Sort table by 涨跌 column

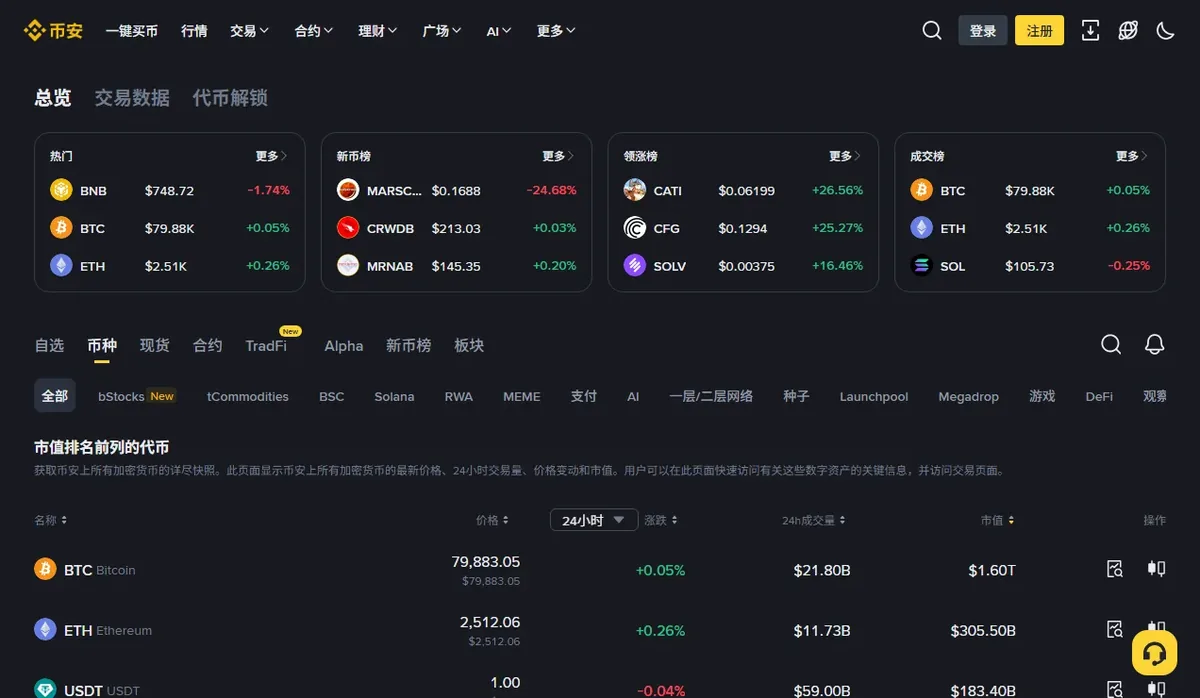pos(661,520)
